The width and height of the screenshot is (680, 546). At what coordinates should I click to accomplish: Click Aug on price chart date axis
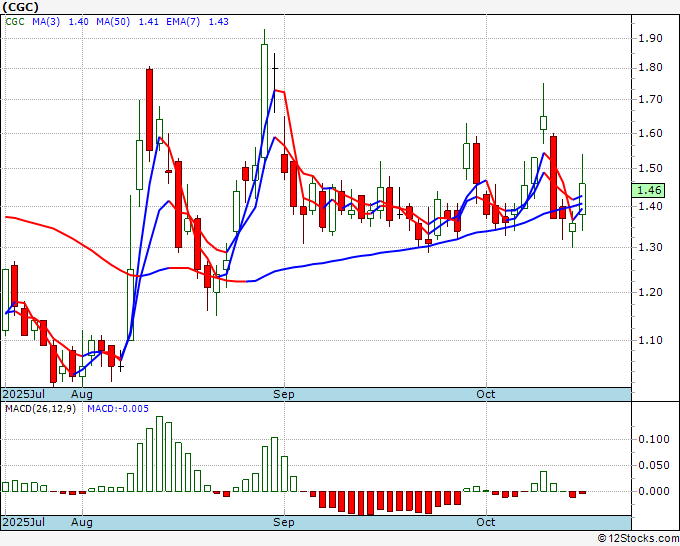coord(82,394)
